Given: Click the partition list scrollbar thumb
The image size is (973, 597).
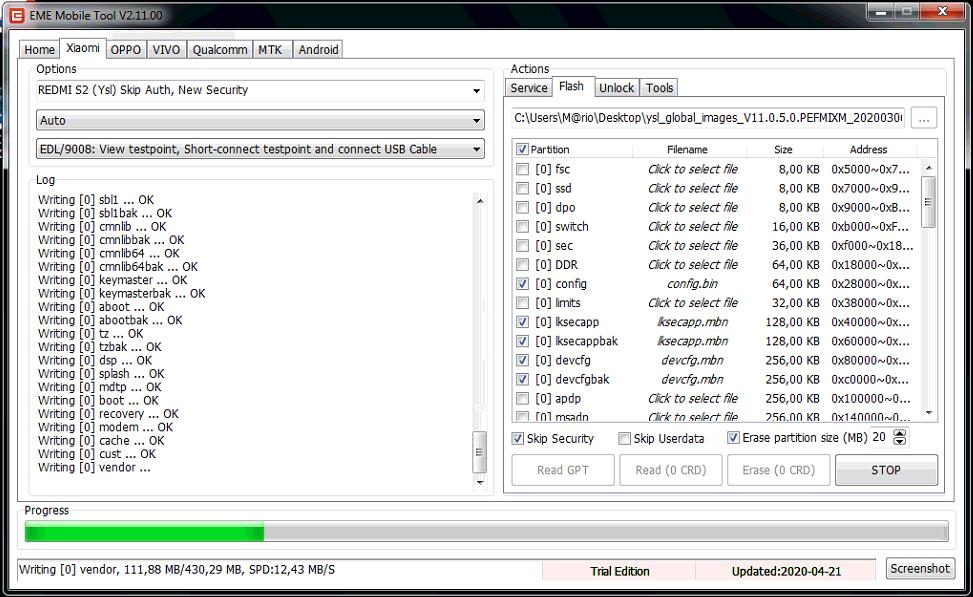Looking at the screenshot, I should pyautogui.click(x=928, y=202).
